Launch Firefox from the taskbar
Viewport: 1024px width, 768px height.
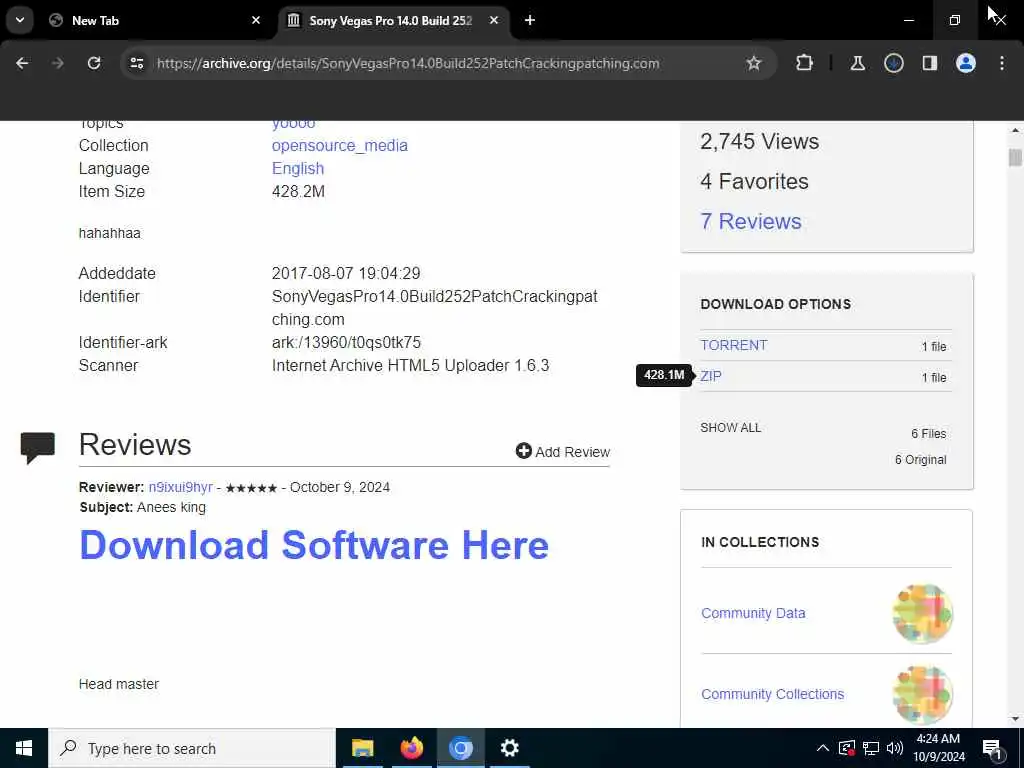(411, 748)
